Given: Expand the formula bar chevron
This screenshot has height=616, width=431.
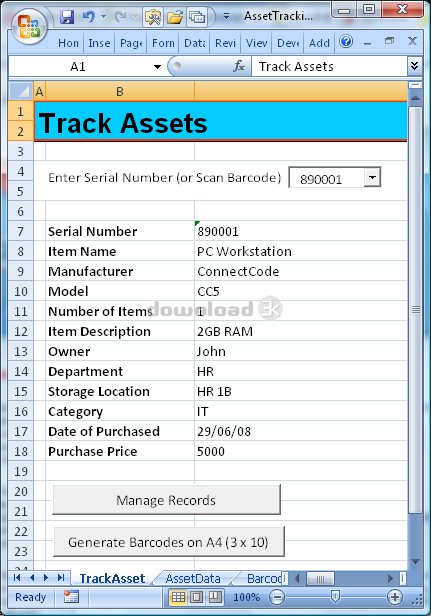Looking at the screenshot, I should click(414, 66).
